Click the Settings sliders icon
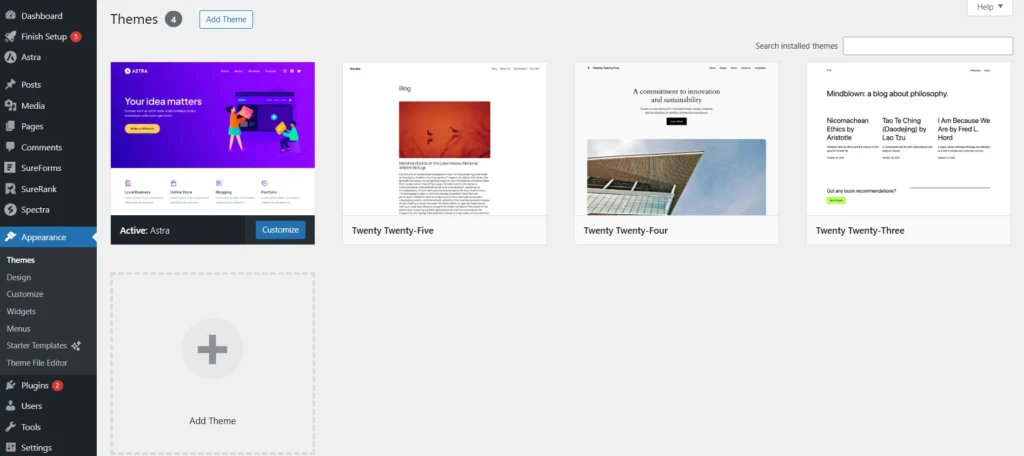The height and width of the screenshot is (456, 1024). [x=10, y=448]
